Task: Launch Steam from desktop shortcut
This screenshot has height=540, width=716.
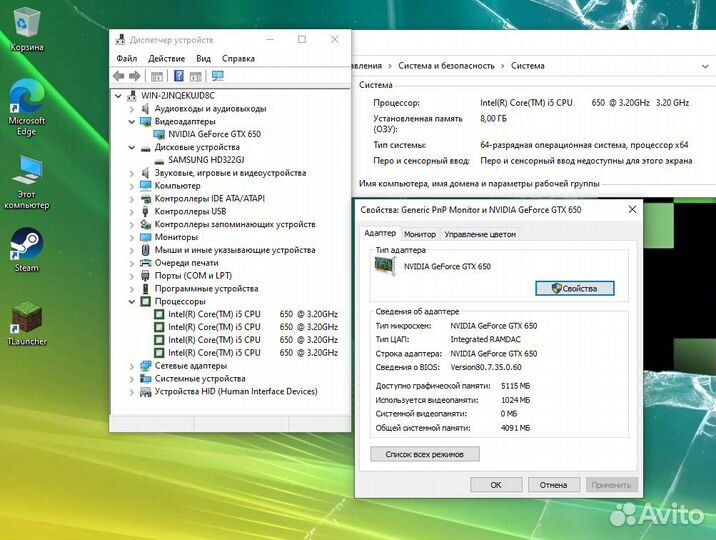Action: point(27,250)
